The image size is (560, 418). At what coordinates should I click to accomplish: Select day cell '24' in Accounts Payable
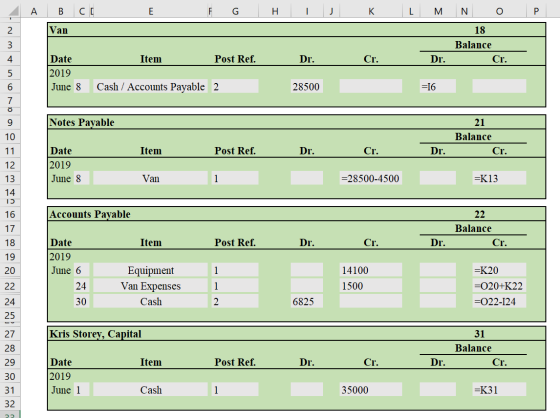click(x=81, y=286)
